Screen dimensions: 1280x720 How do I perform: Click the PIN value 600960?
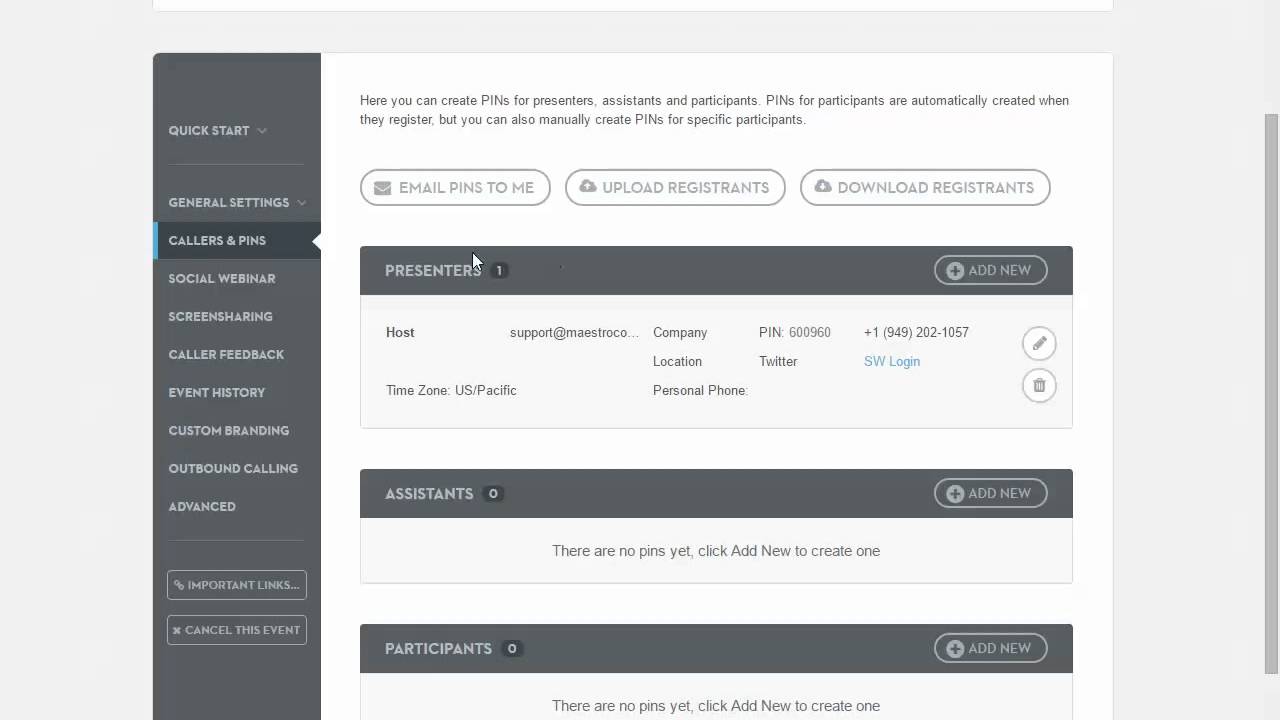click(x=810, y=332)
